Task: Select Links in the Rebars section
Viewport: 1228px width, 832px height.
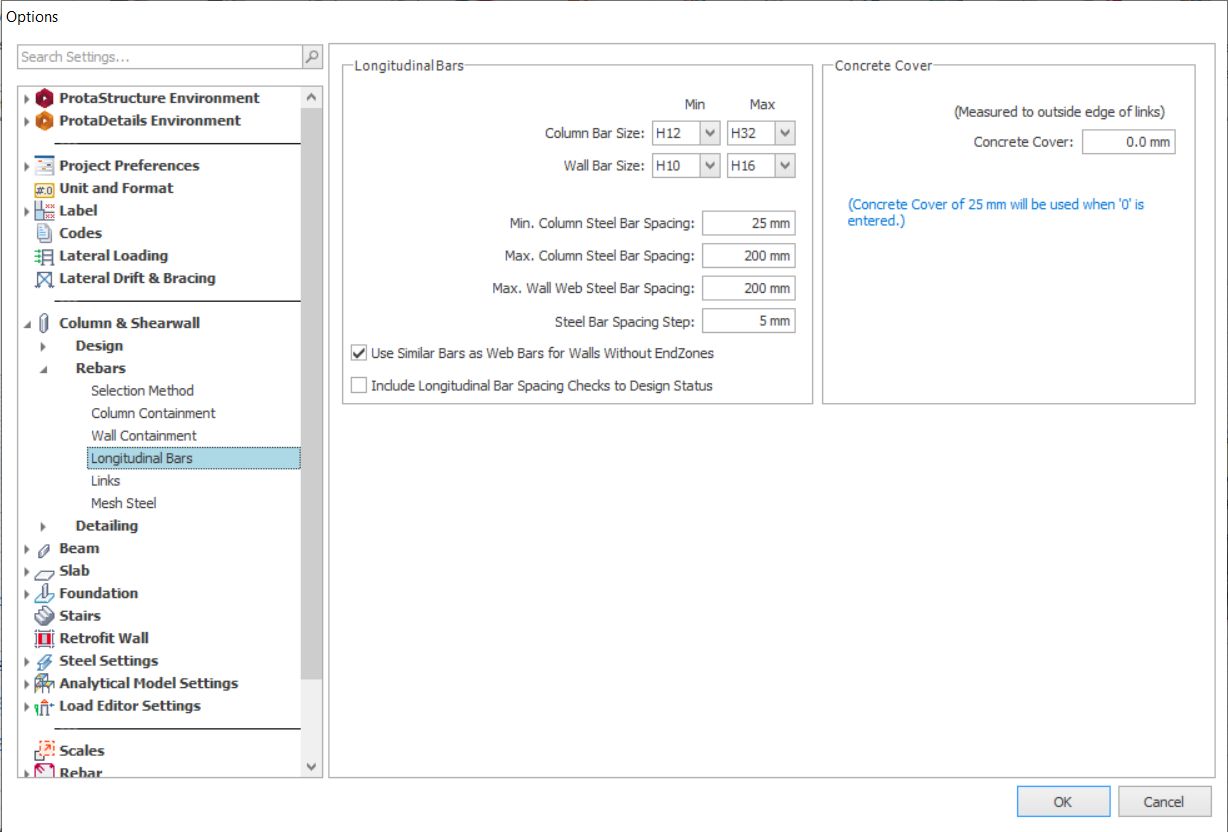Action: 105,481
